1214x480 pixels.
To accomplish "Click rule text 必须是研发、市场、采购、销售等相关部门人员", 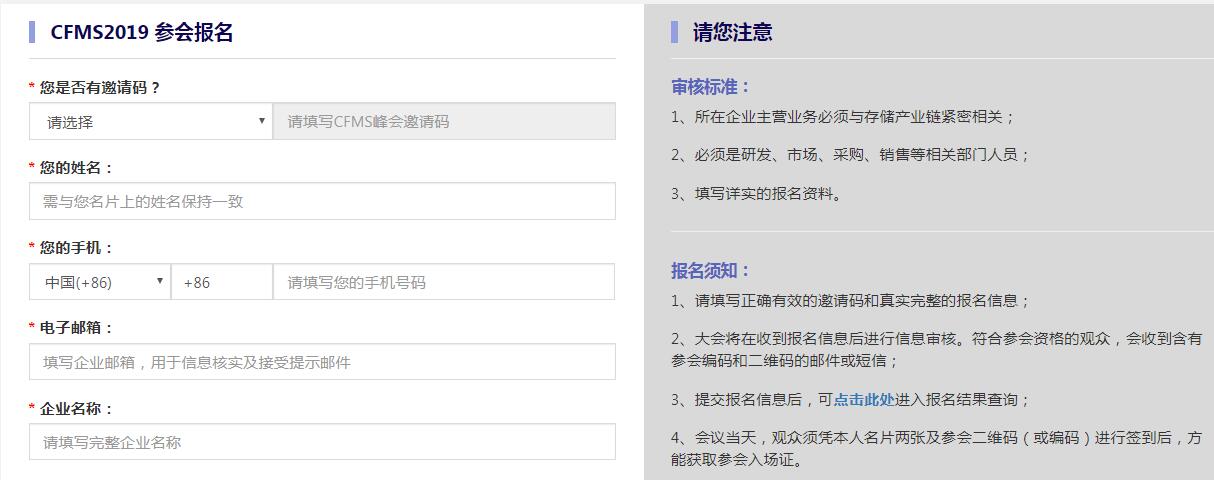I will pyautogui.click(x=856, y=155).
